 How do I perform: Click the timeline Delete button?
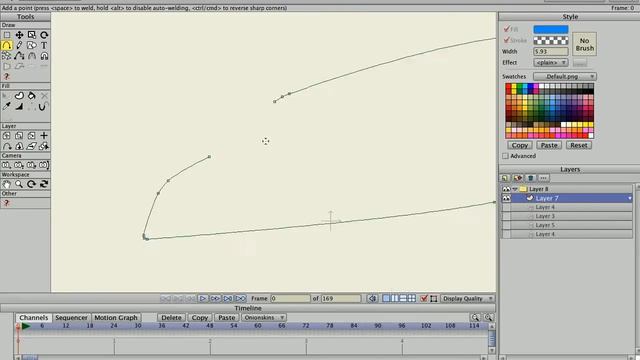coord(171,317)
